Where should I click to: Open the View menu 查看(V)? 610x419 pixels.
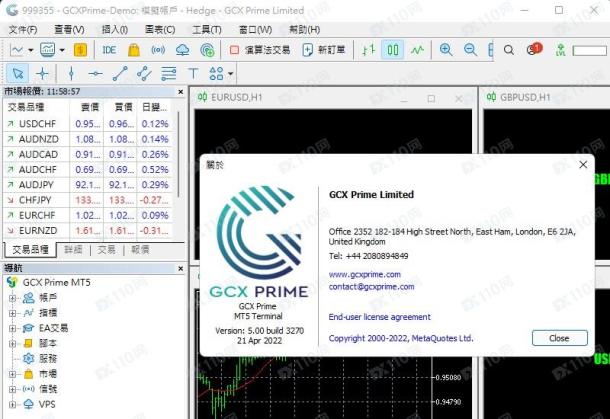tap(69, 30)
